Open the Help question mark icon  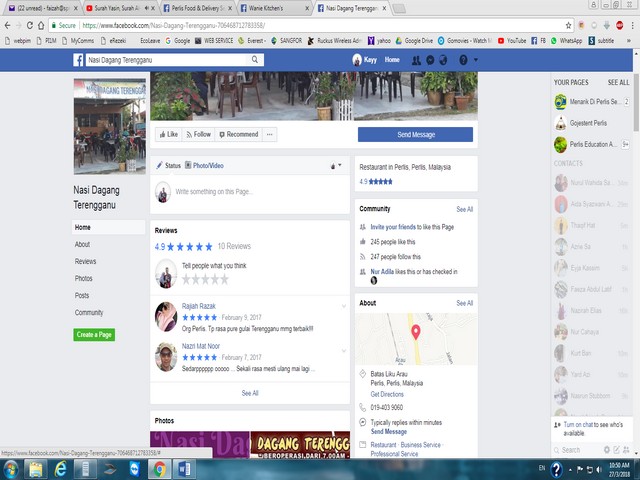tap(461, 60)
